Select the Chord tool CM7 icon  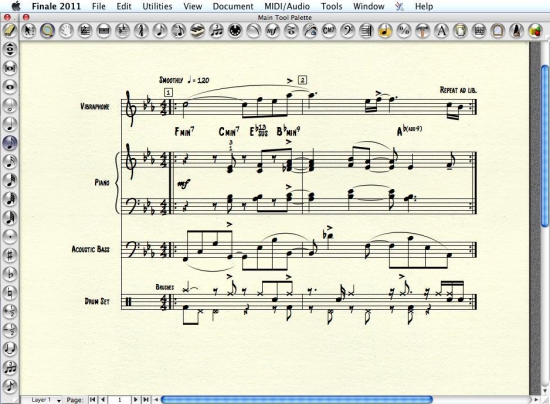pos(329,31)
